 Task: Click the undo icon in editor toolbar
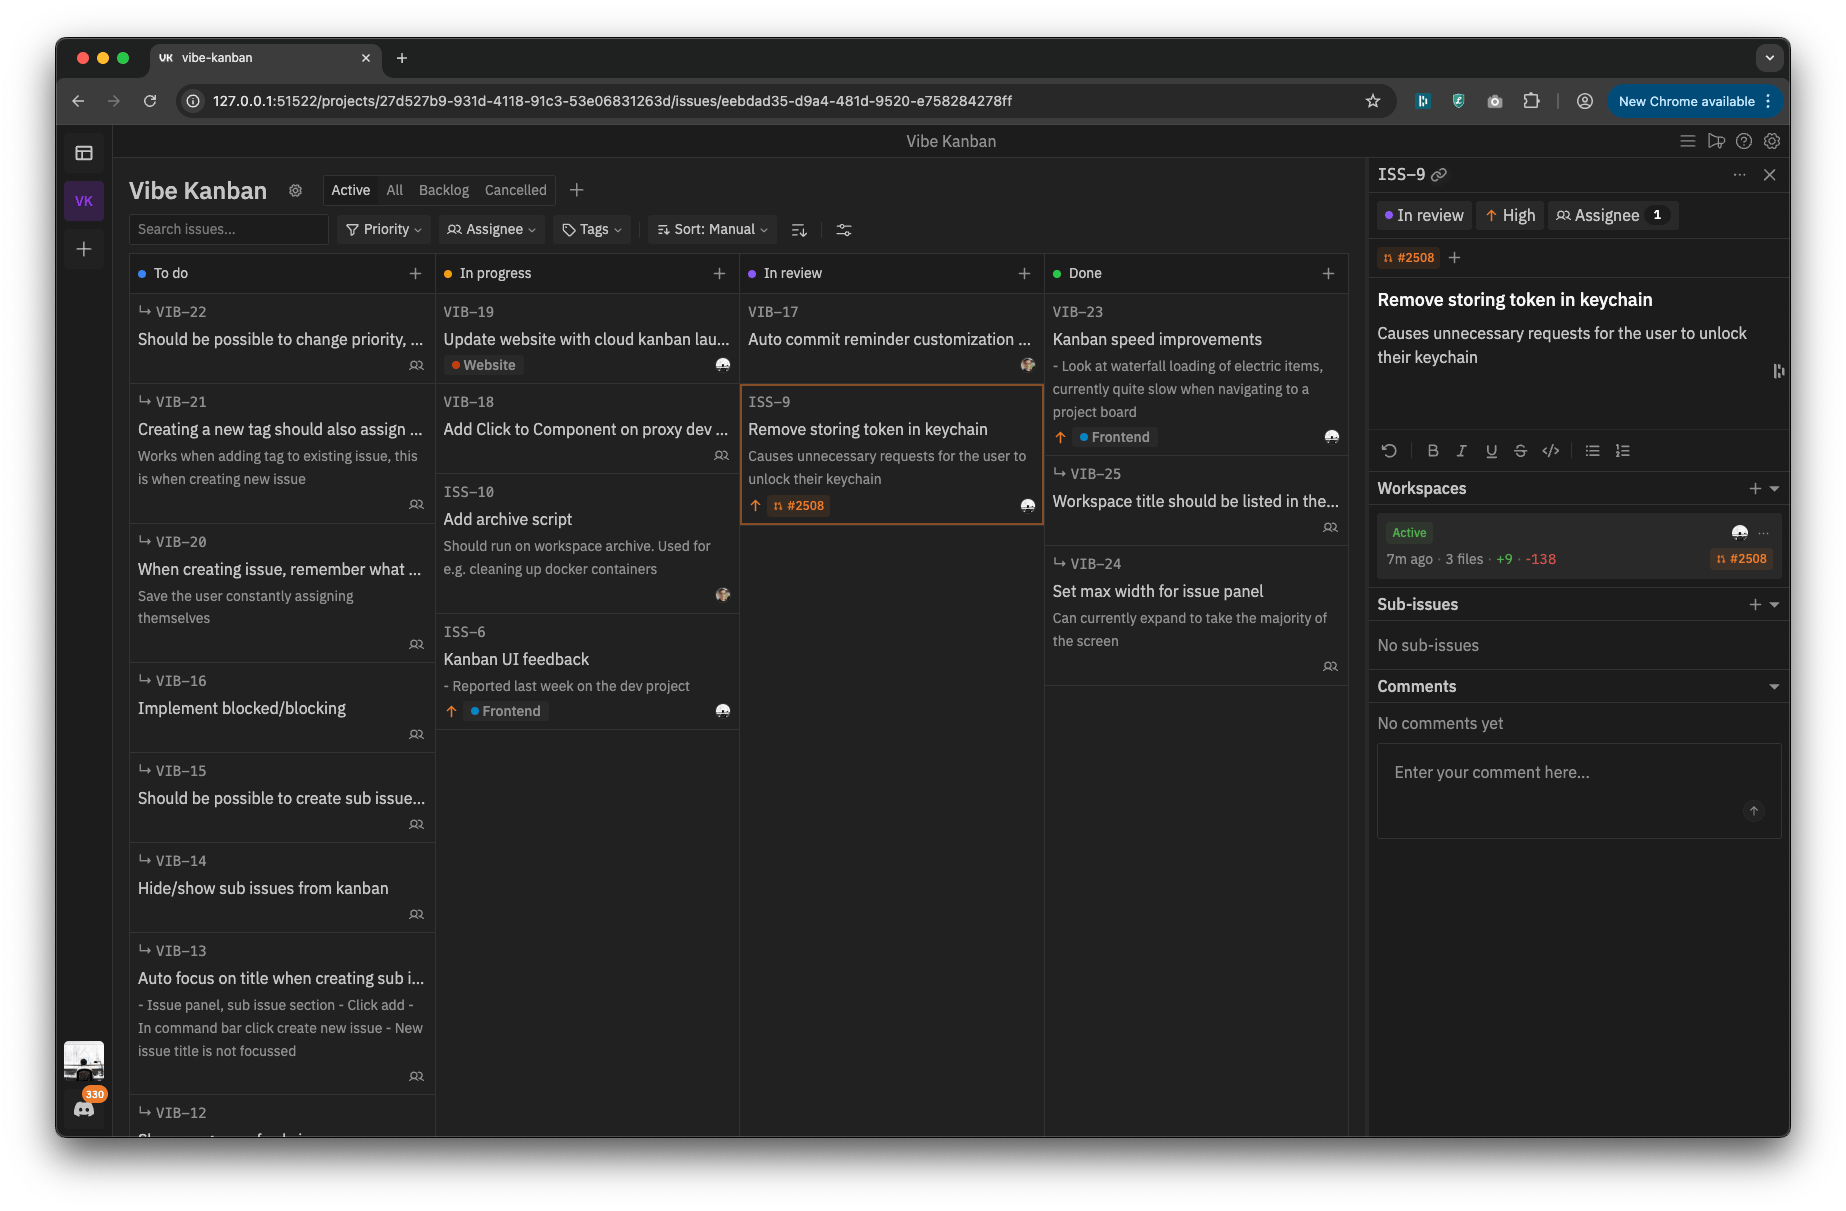tap(1389, 451)
